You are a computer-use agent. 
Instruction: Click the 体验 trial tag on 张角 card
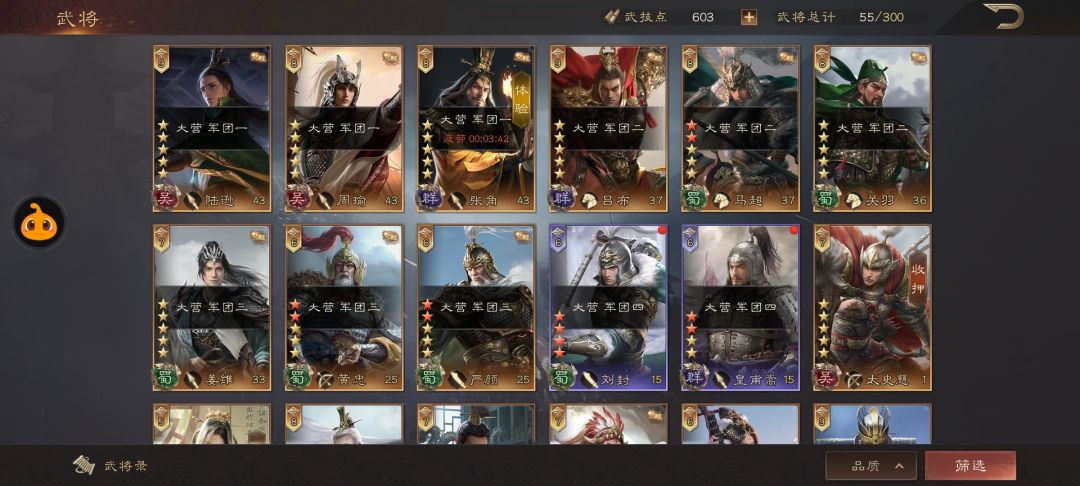coord(521,99)
